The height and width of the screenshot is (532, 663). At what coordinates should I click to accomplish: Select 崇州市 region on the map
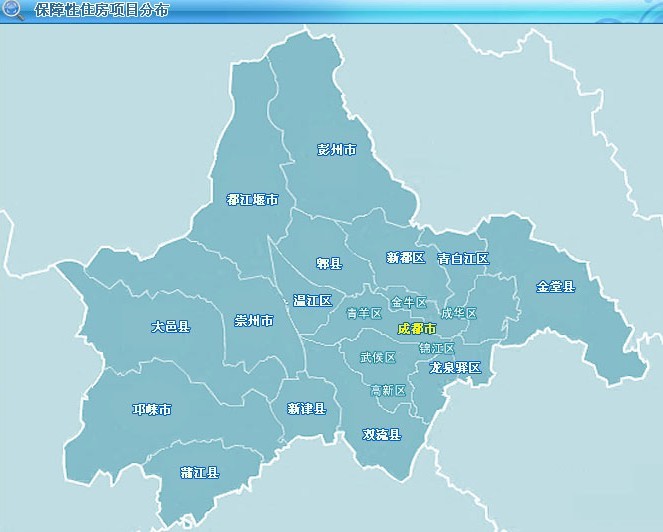coord(253,321)
